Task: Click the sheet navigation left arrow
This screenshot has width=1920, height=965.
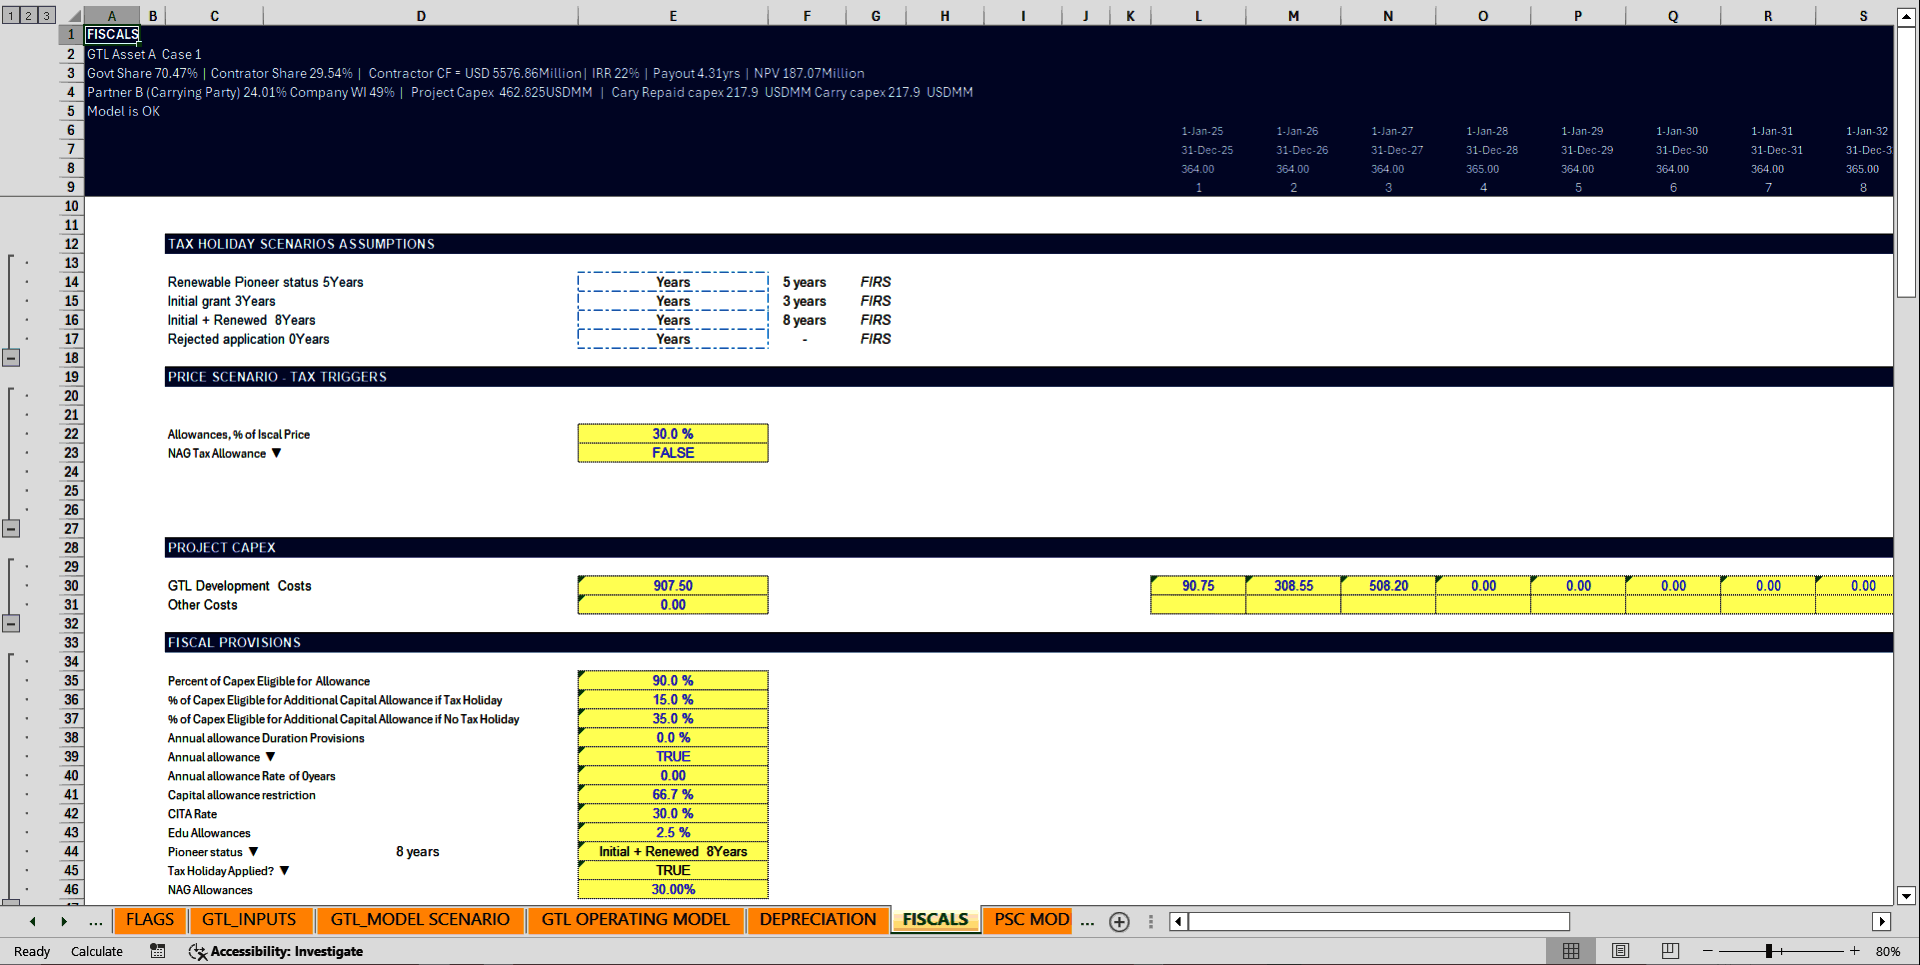Action: [31, 921]
